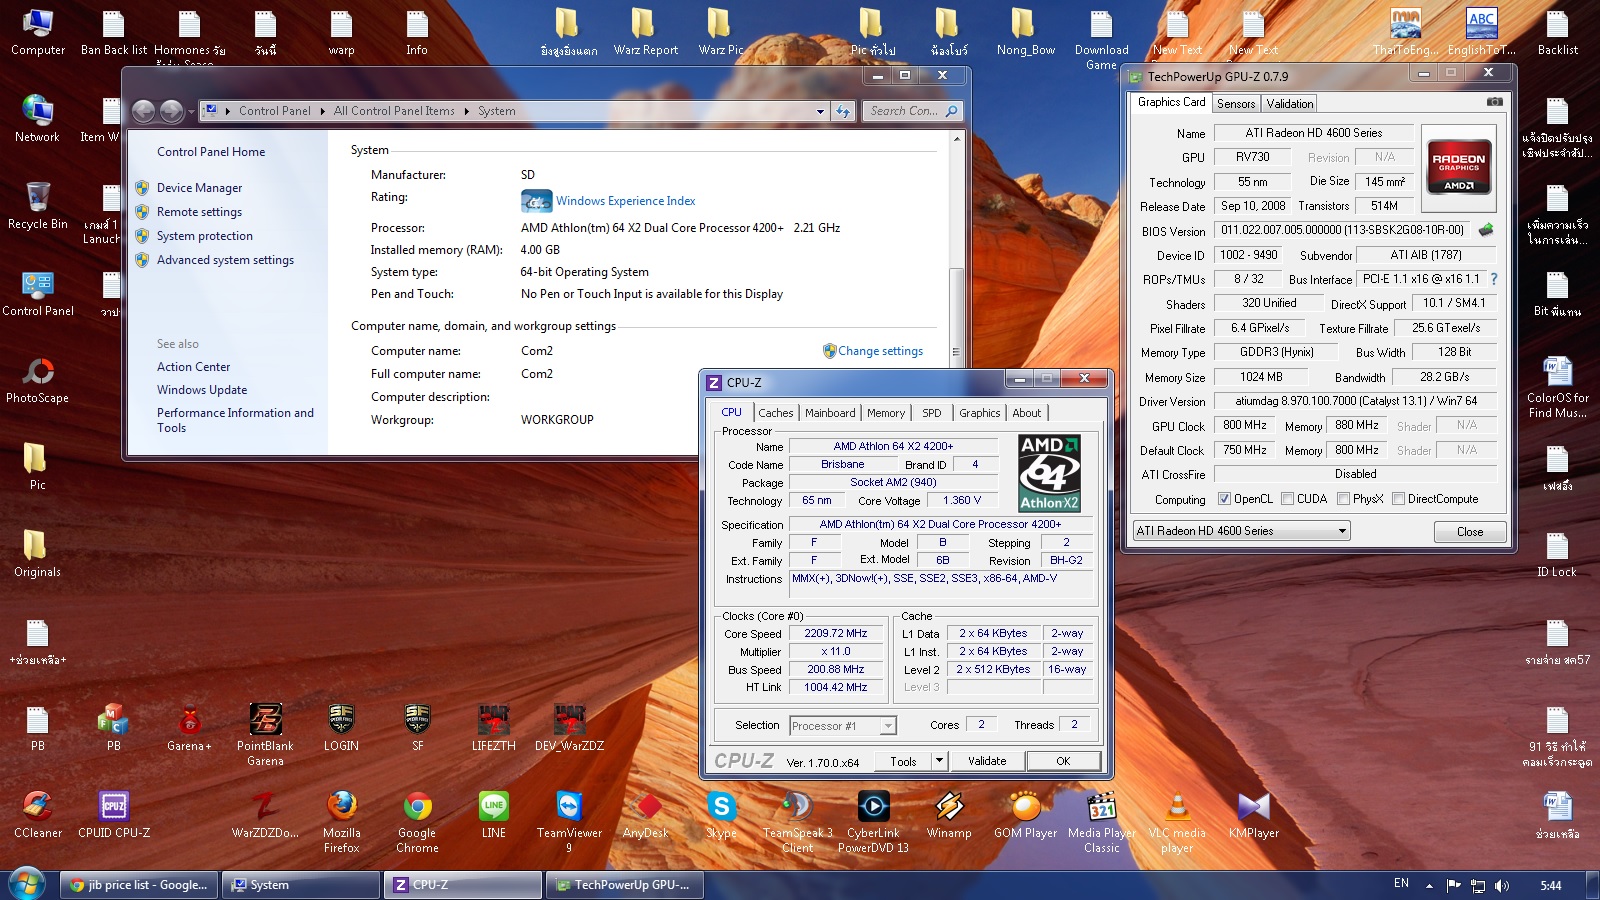Open PhotoScape desktop icon

38,373
